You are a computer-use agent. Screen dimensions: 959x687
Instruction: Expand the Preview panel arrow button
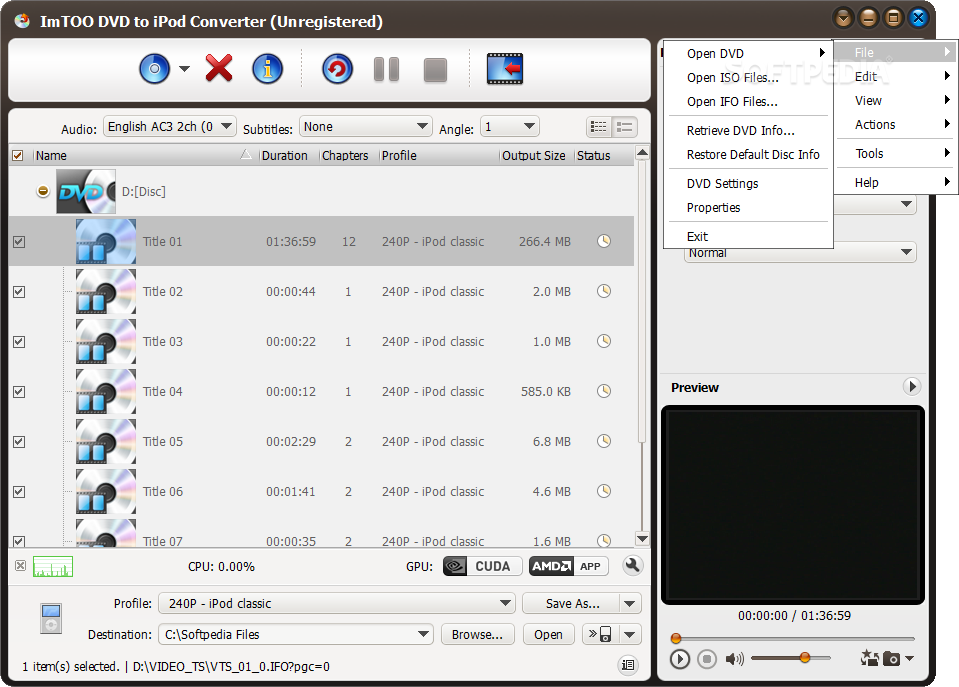(x=912, y=386)
